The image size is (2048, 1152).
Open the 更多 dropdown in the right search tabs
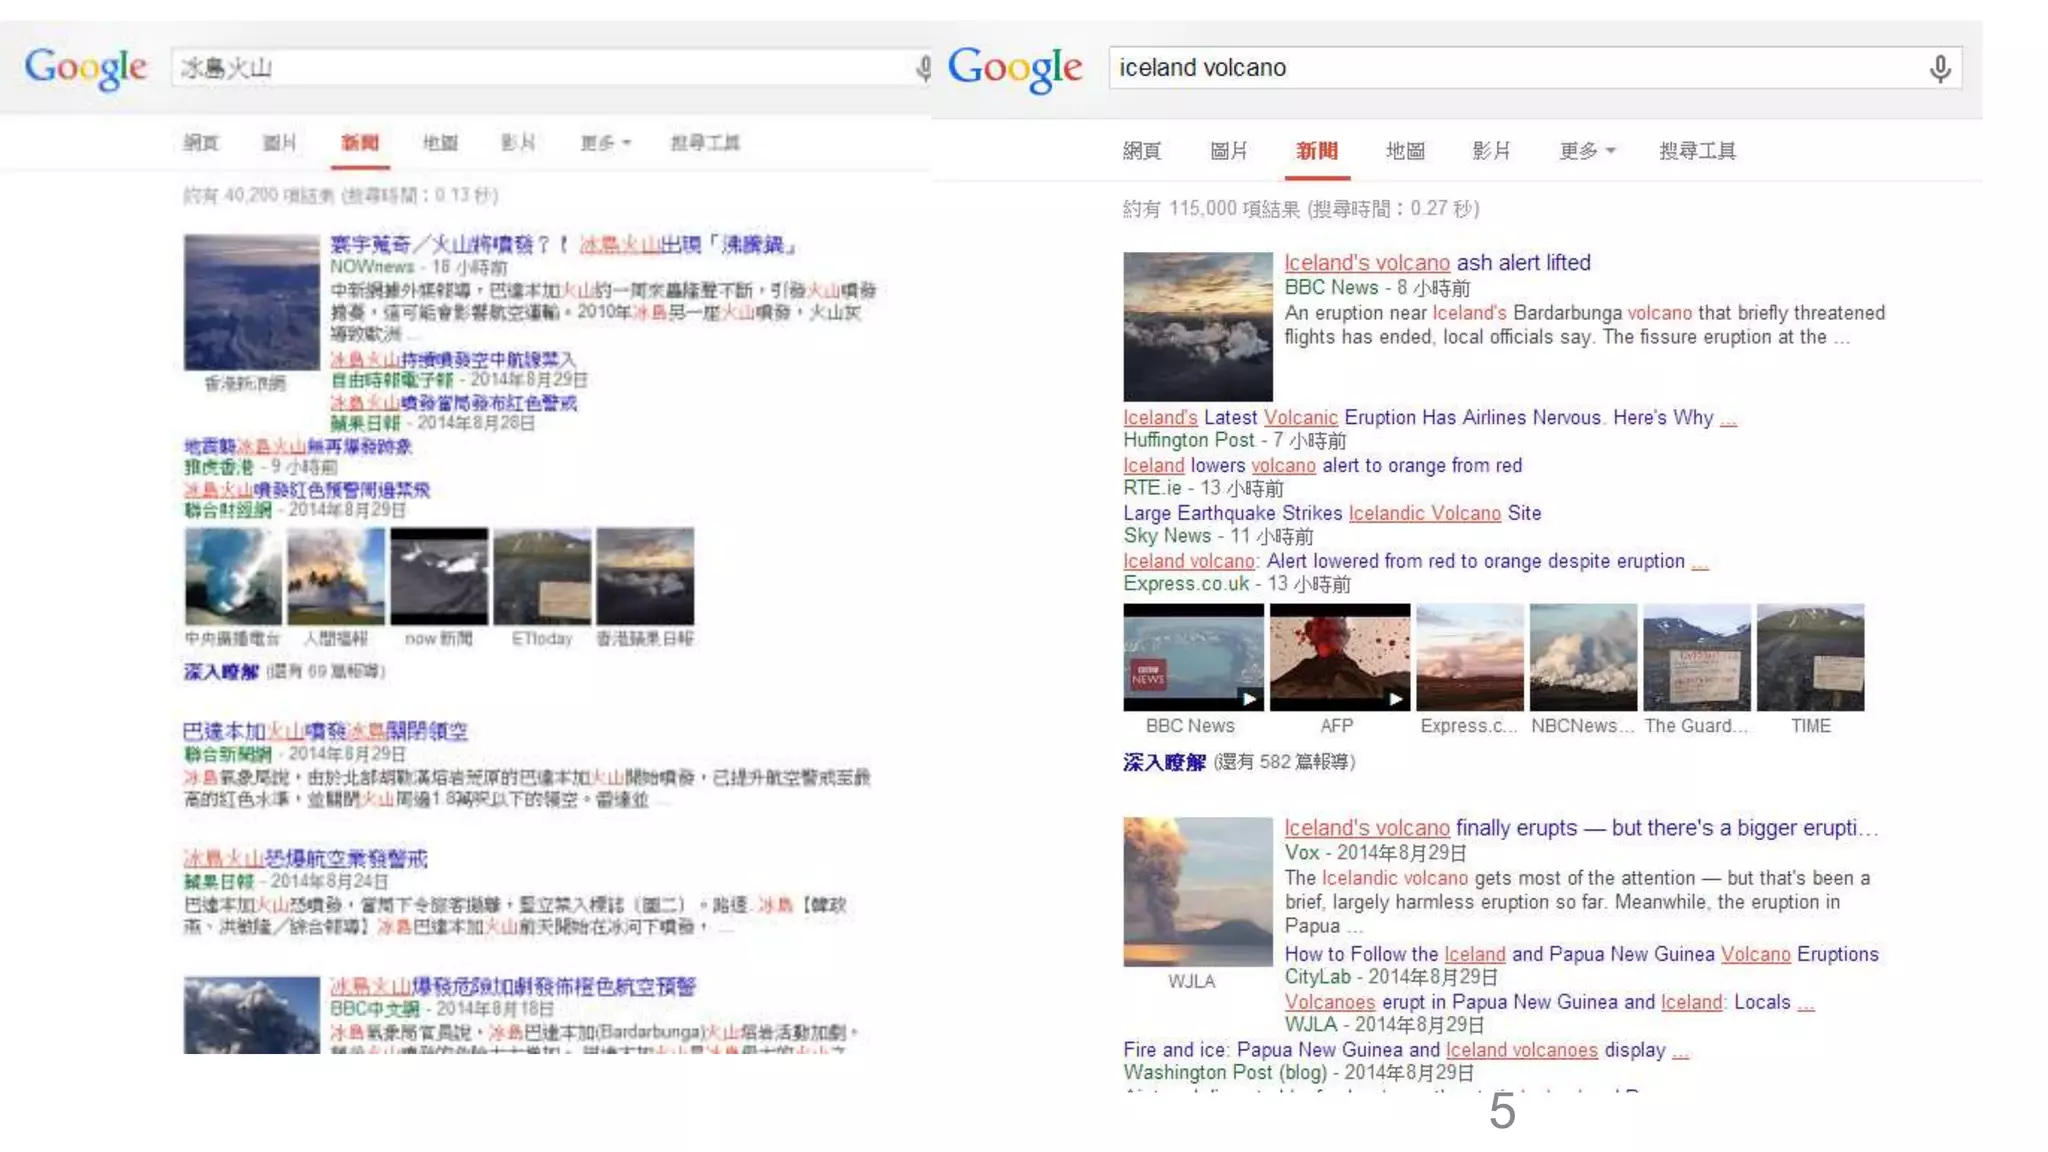[1587, 151]
